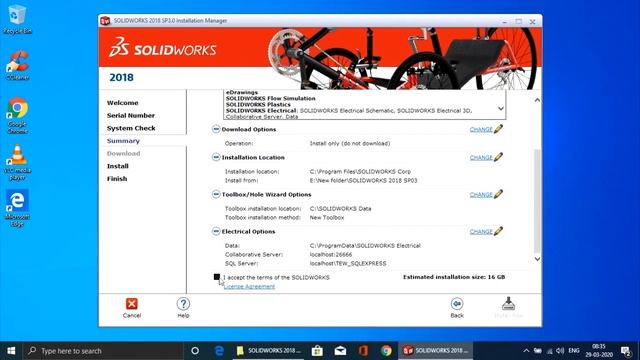This screenshot has width=640, height=360.
Task: Select the Summary step
Action: [x=123, y=141]
